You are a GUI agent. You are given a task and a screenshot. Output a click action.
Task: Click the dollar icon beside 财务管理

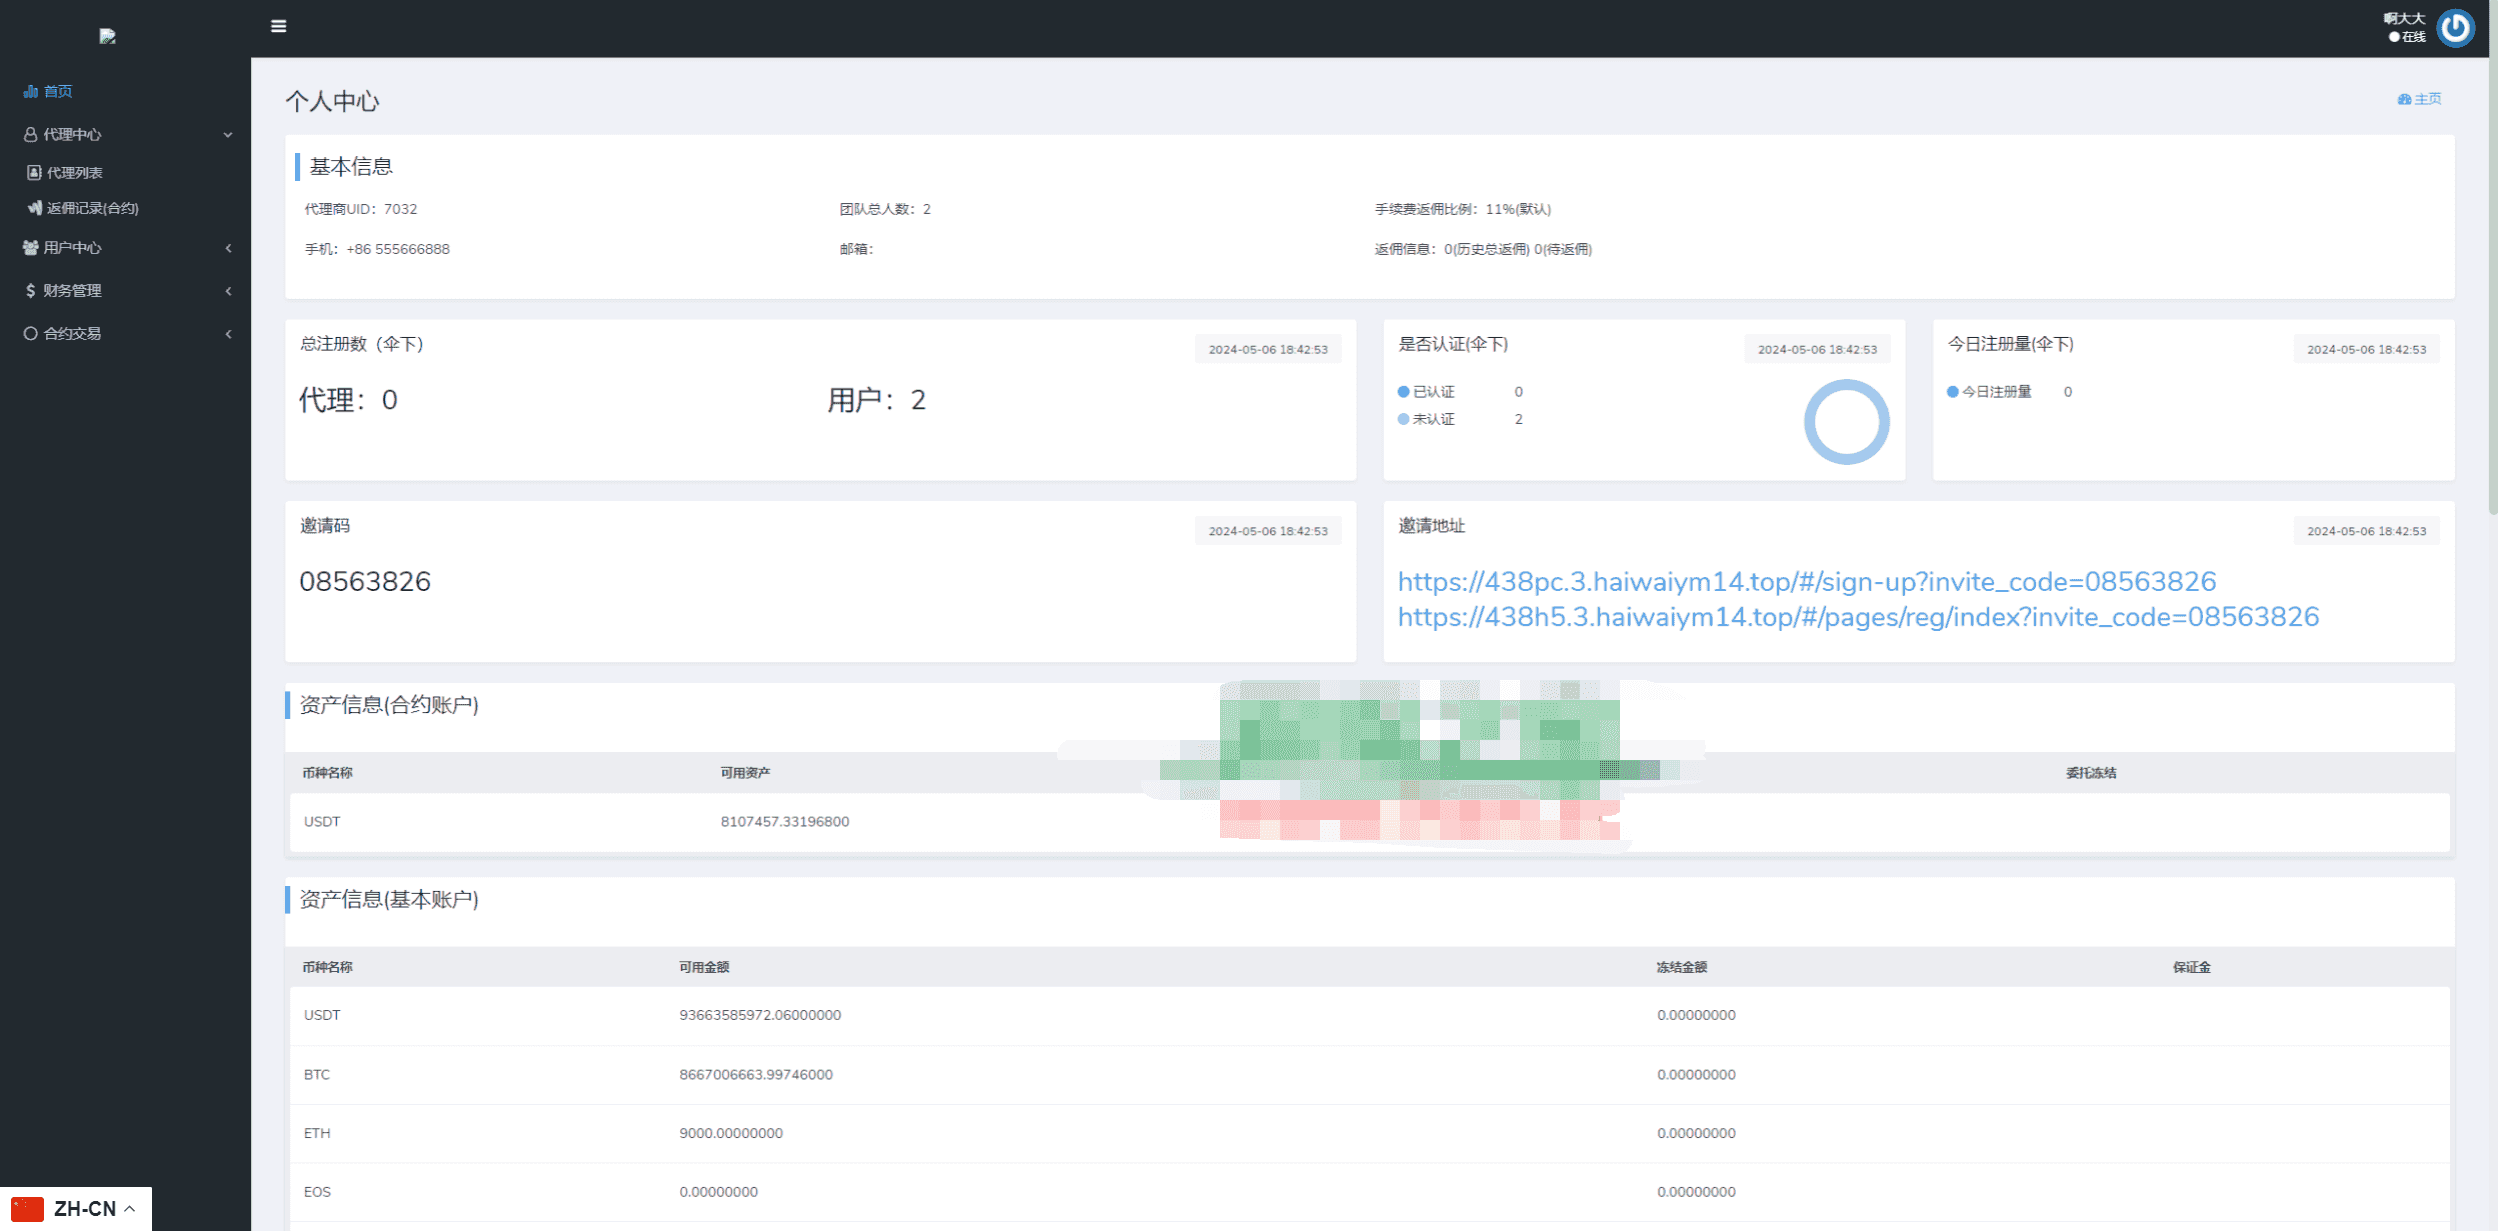point(30,290)
